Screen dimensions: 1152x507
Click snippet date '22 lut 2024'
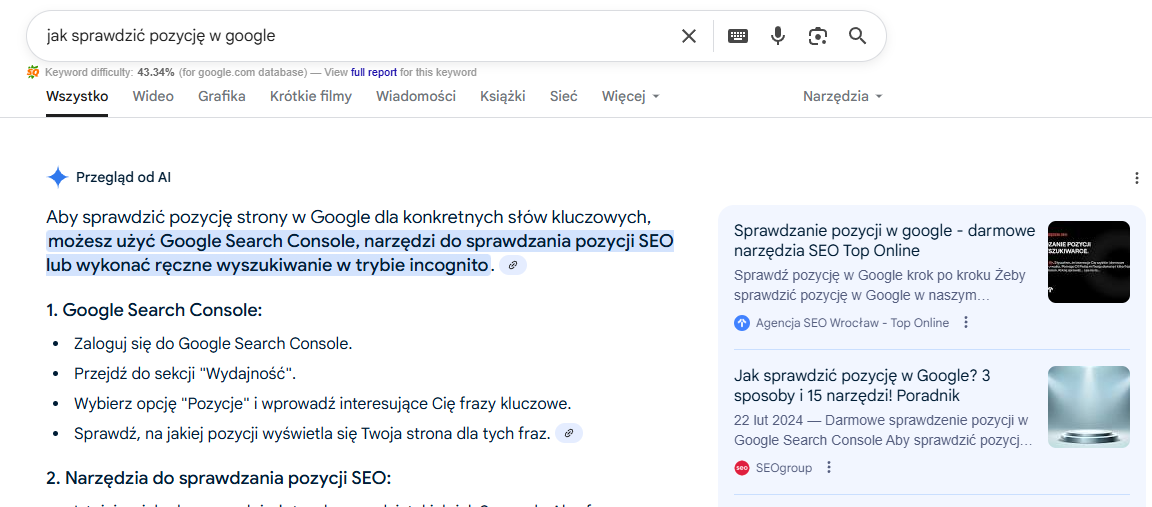coord(768,421)
